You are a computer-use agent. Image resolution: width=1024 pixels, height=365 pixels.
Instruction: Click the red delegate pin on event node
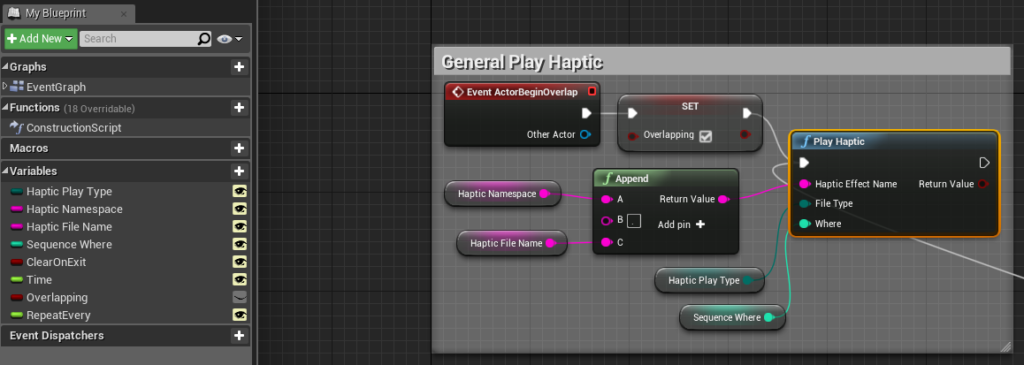point(592,91)
